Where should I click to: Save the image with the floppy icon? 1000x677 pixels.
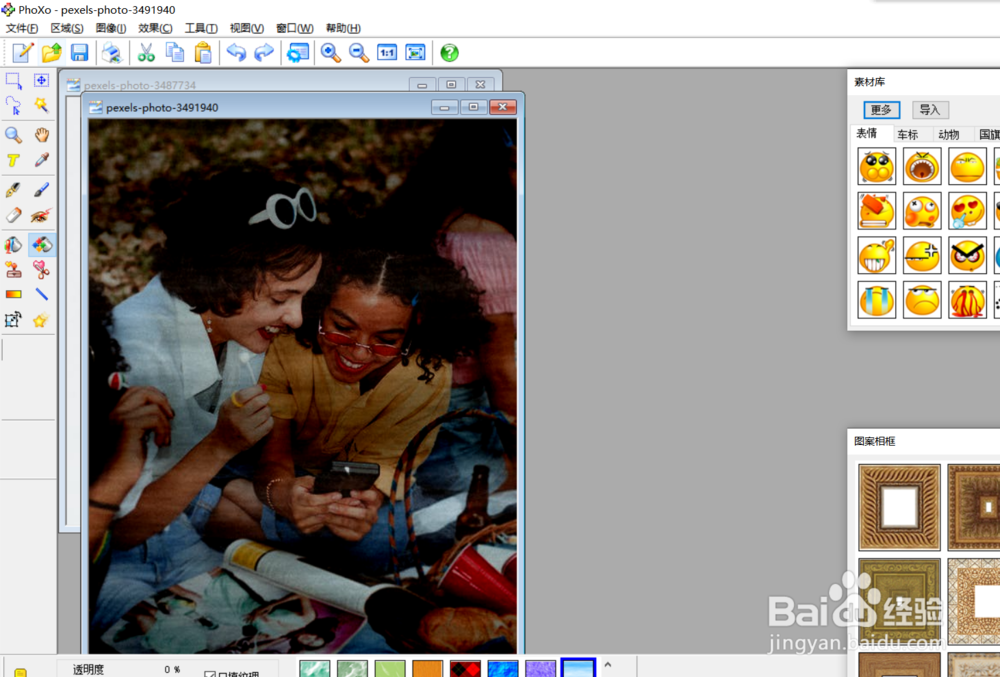[x=79, y=52]
